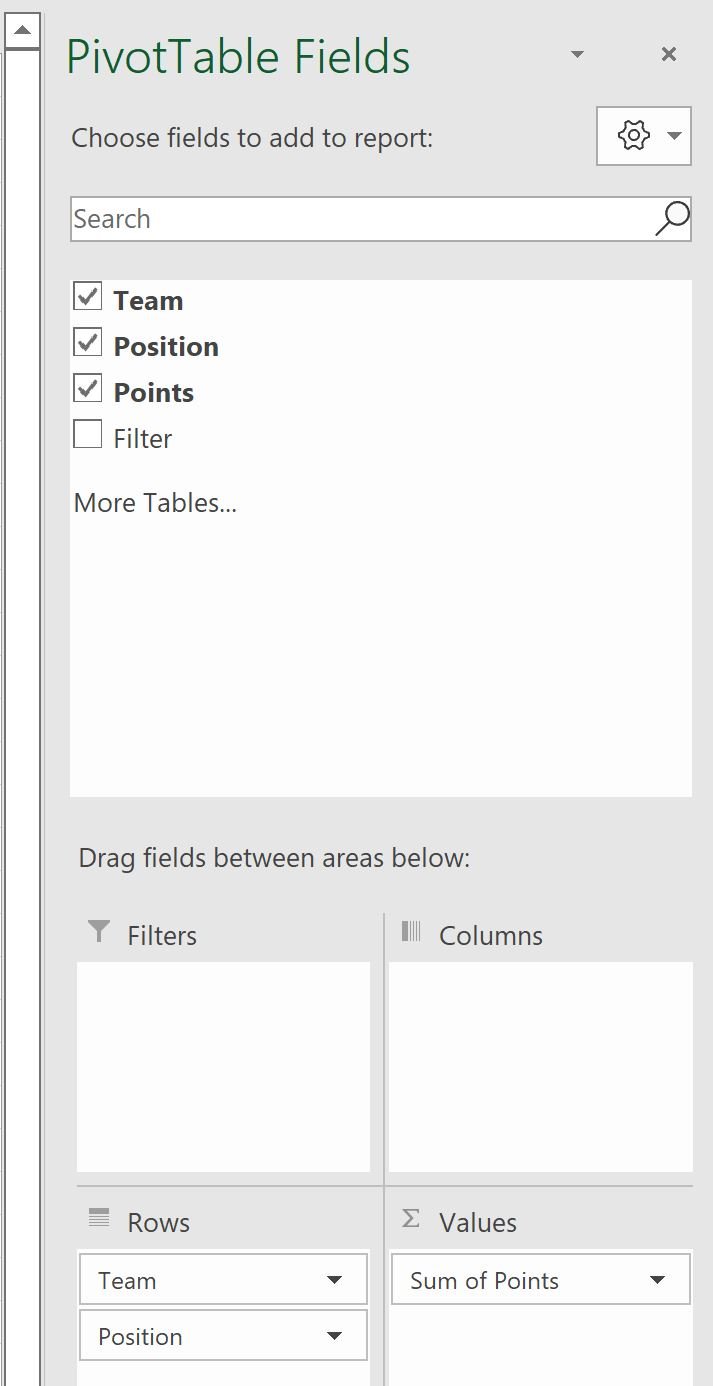713x1386 pixels.
Task: Click the empty Filters drop area
Action: point(223,1067)
